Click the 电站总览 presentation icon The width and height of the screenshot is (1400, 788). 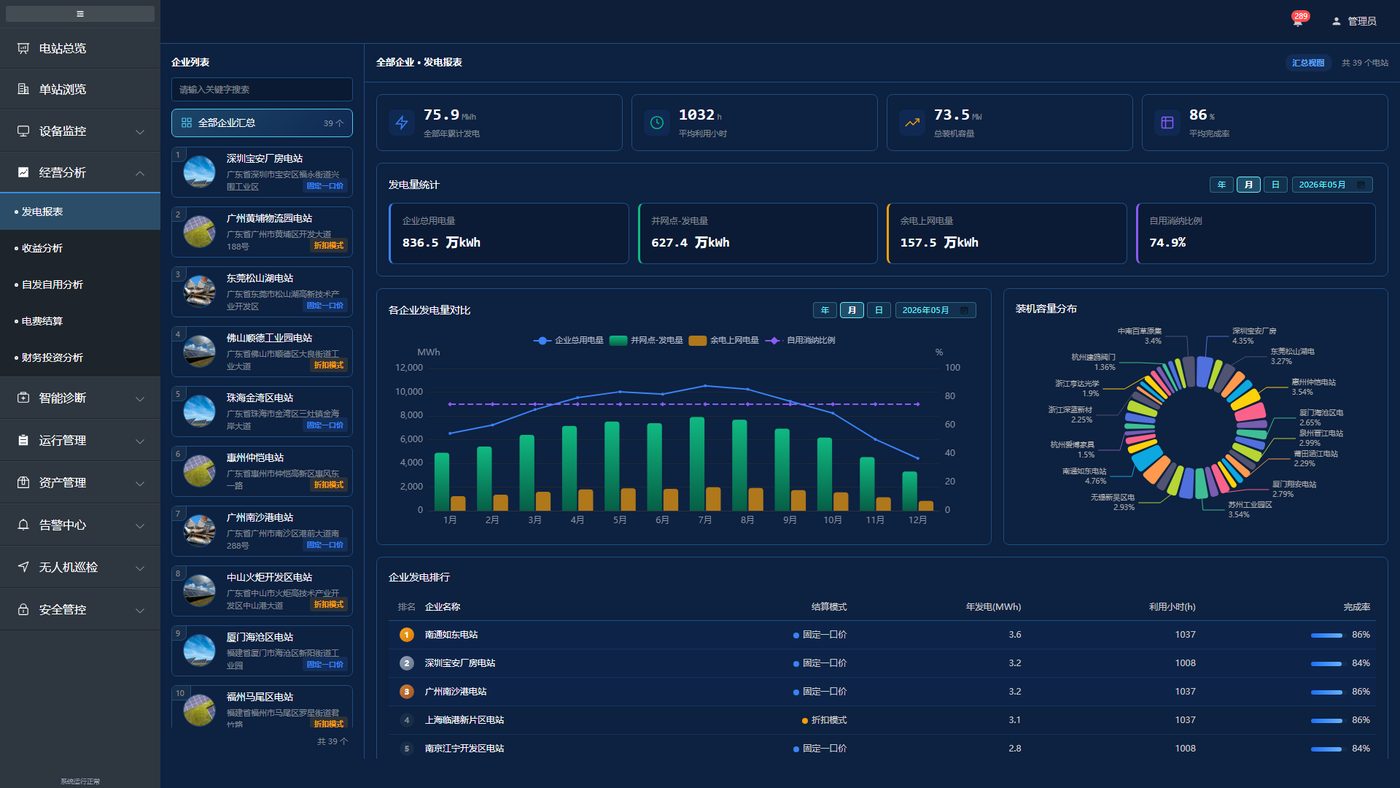[23, 48]
